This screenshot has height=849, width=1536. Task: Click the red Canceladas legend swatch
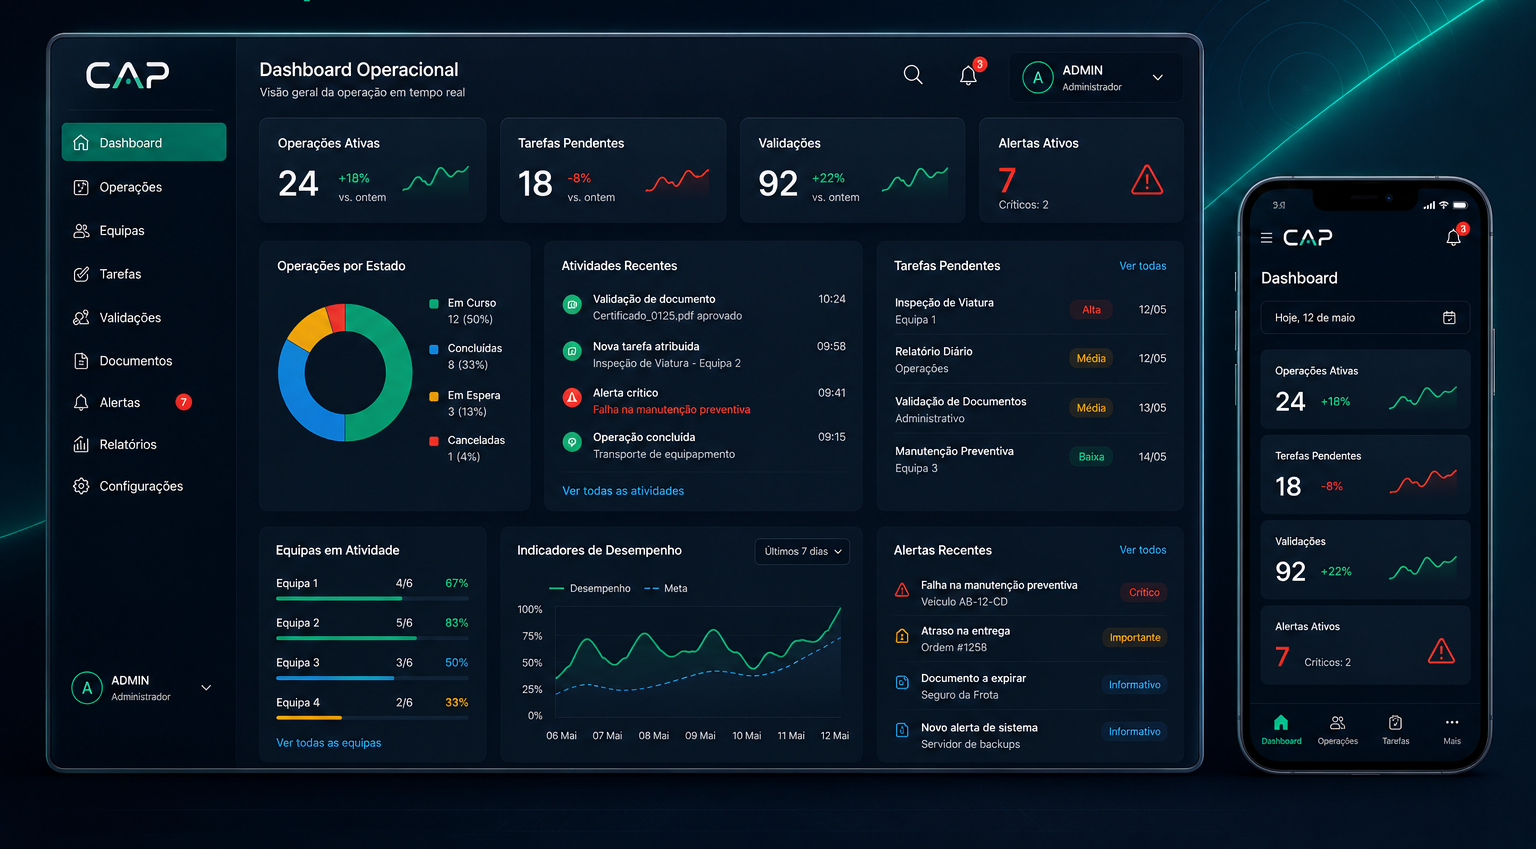tap(434, 441)
